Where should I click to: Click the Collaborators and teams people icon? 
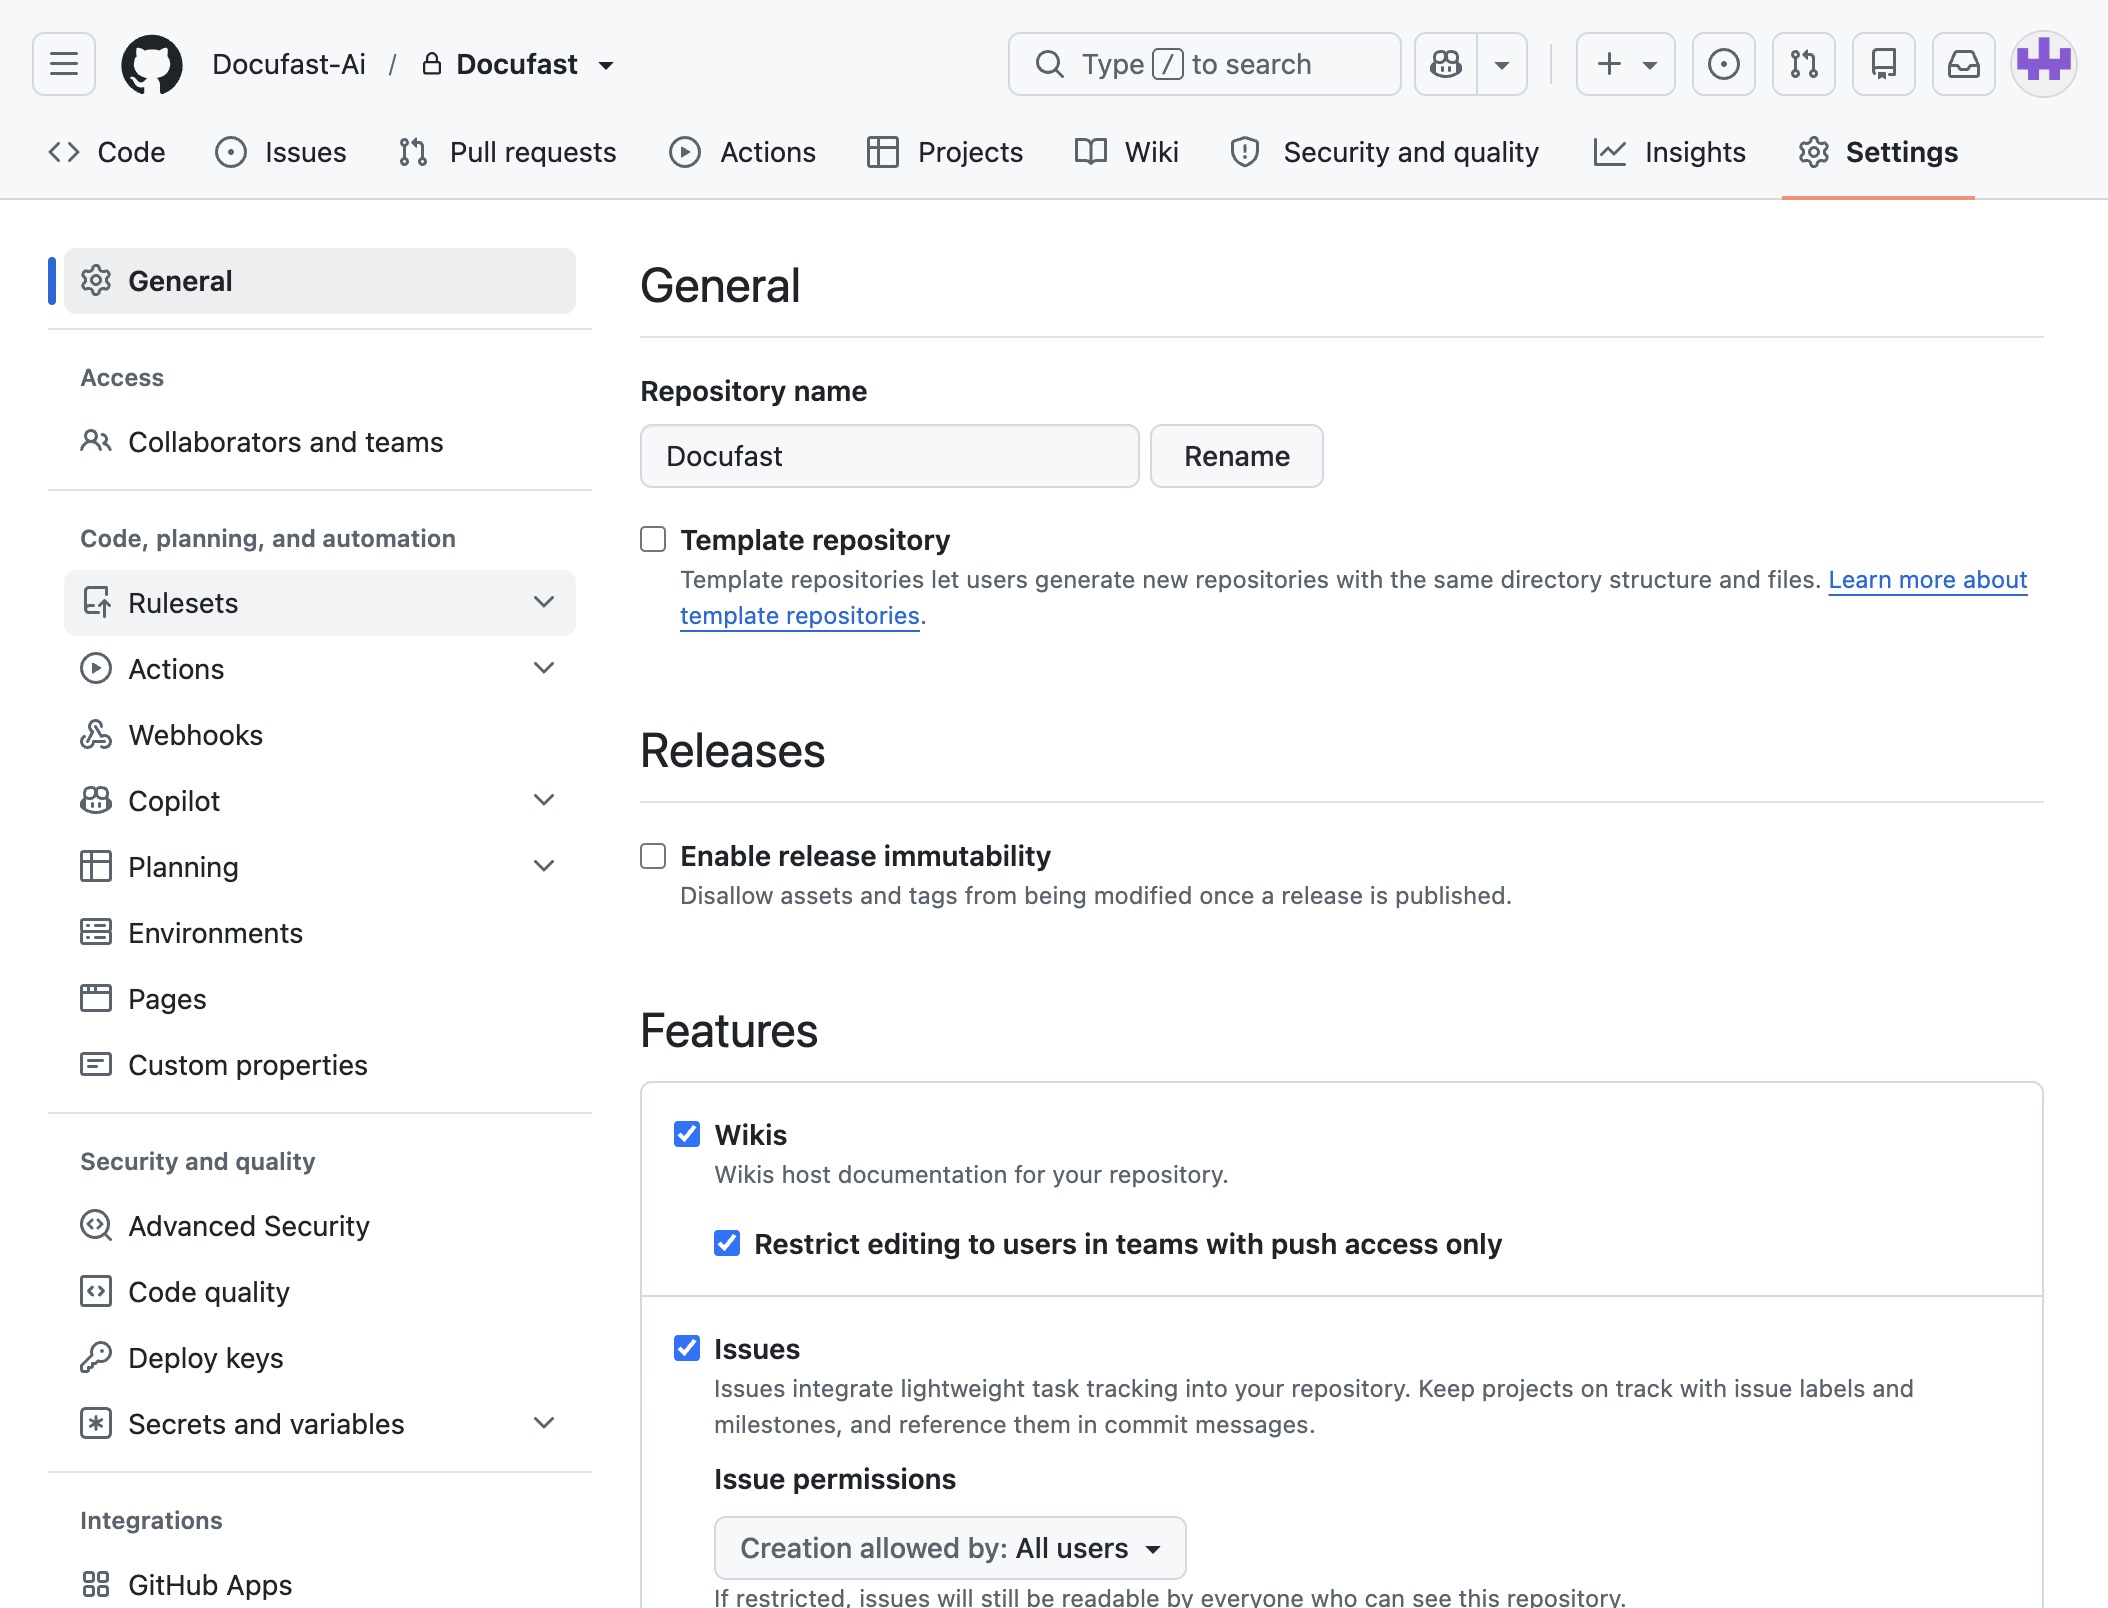coord(96,442)
